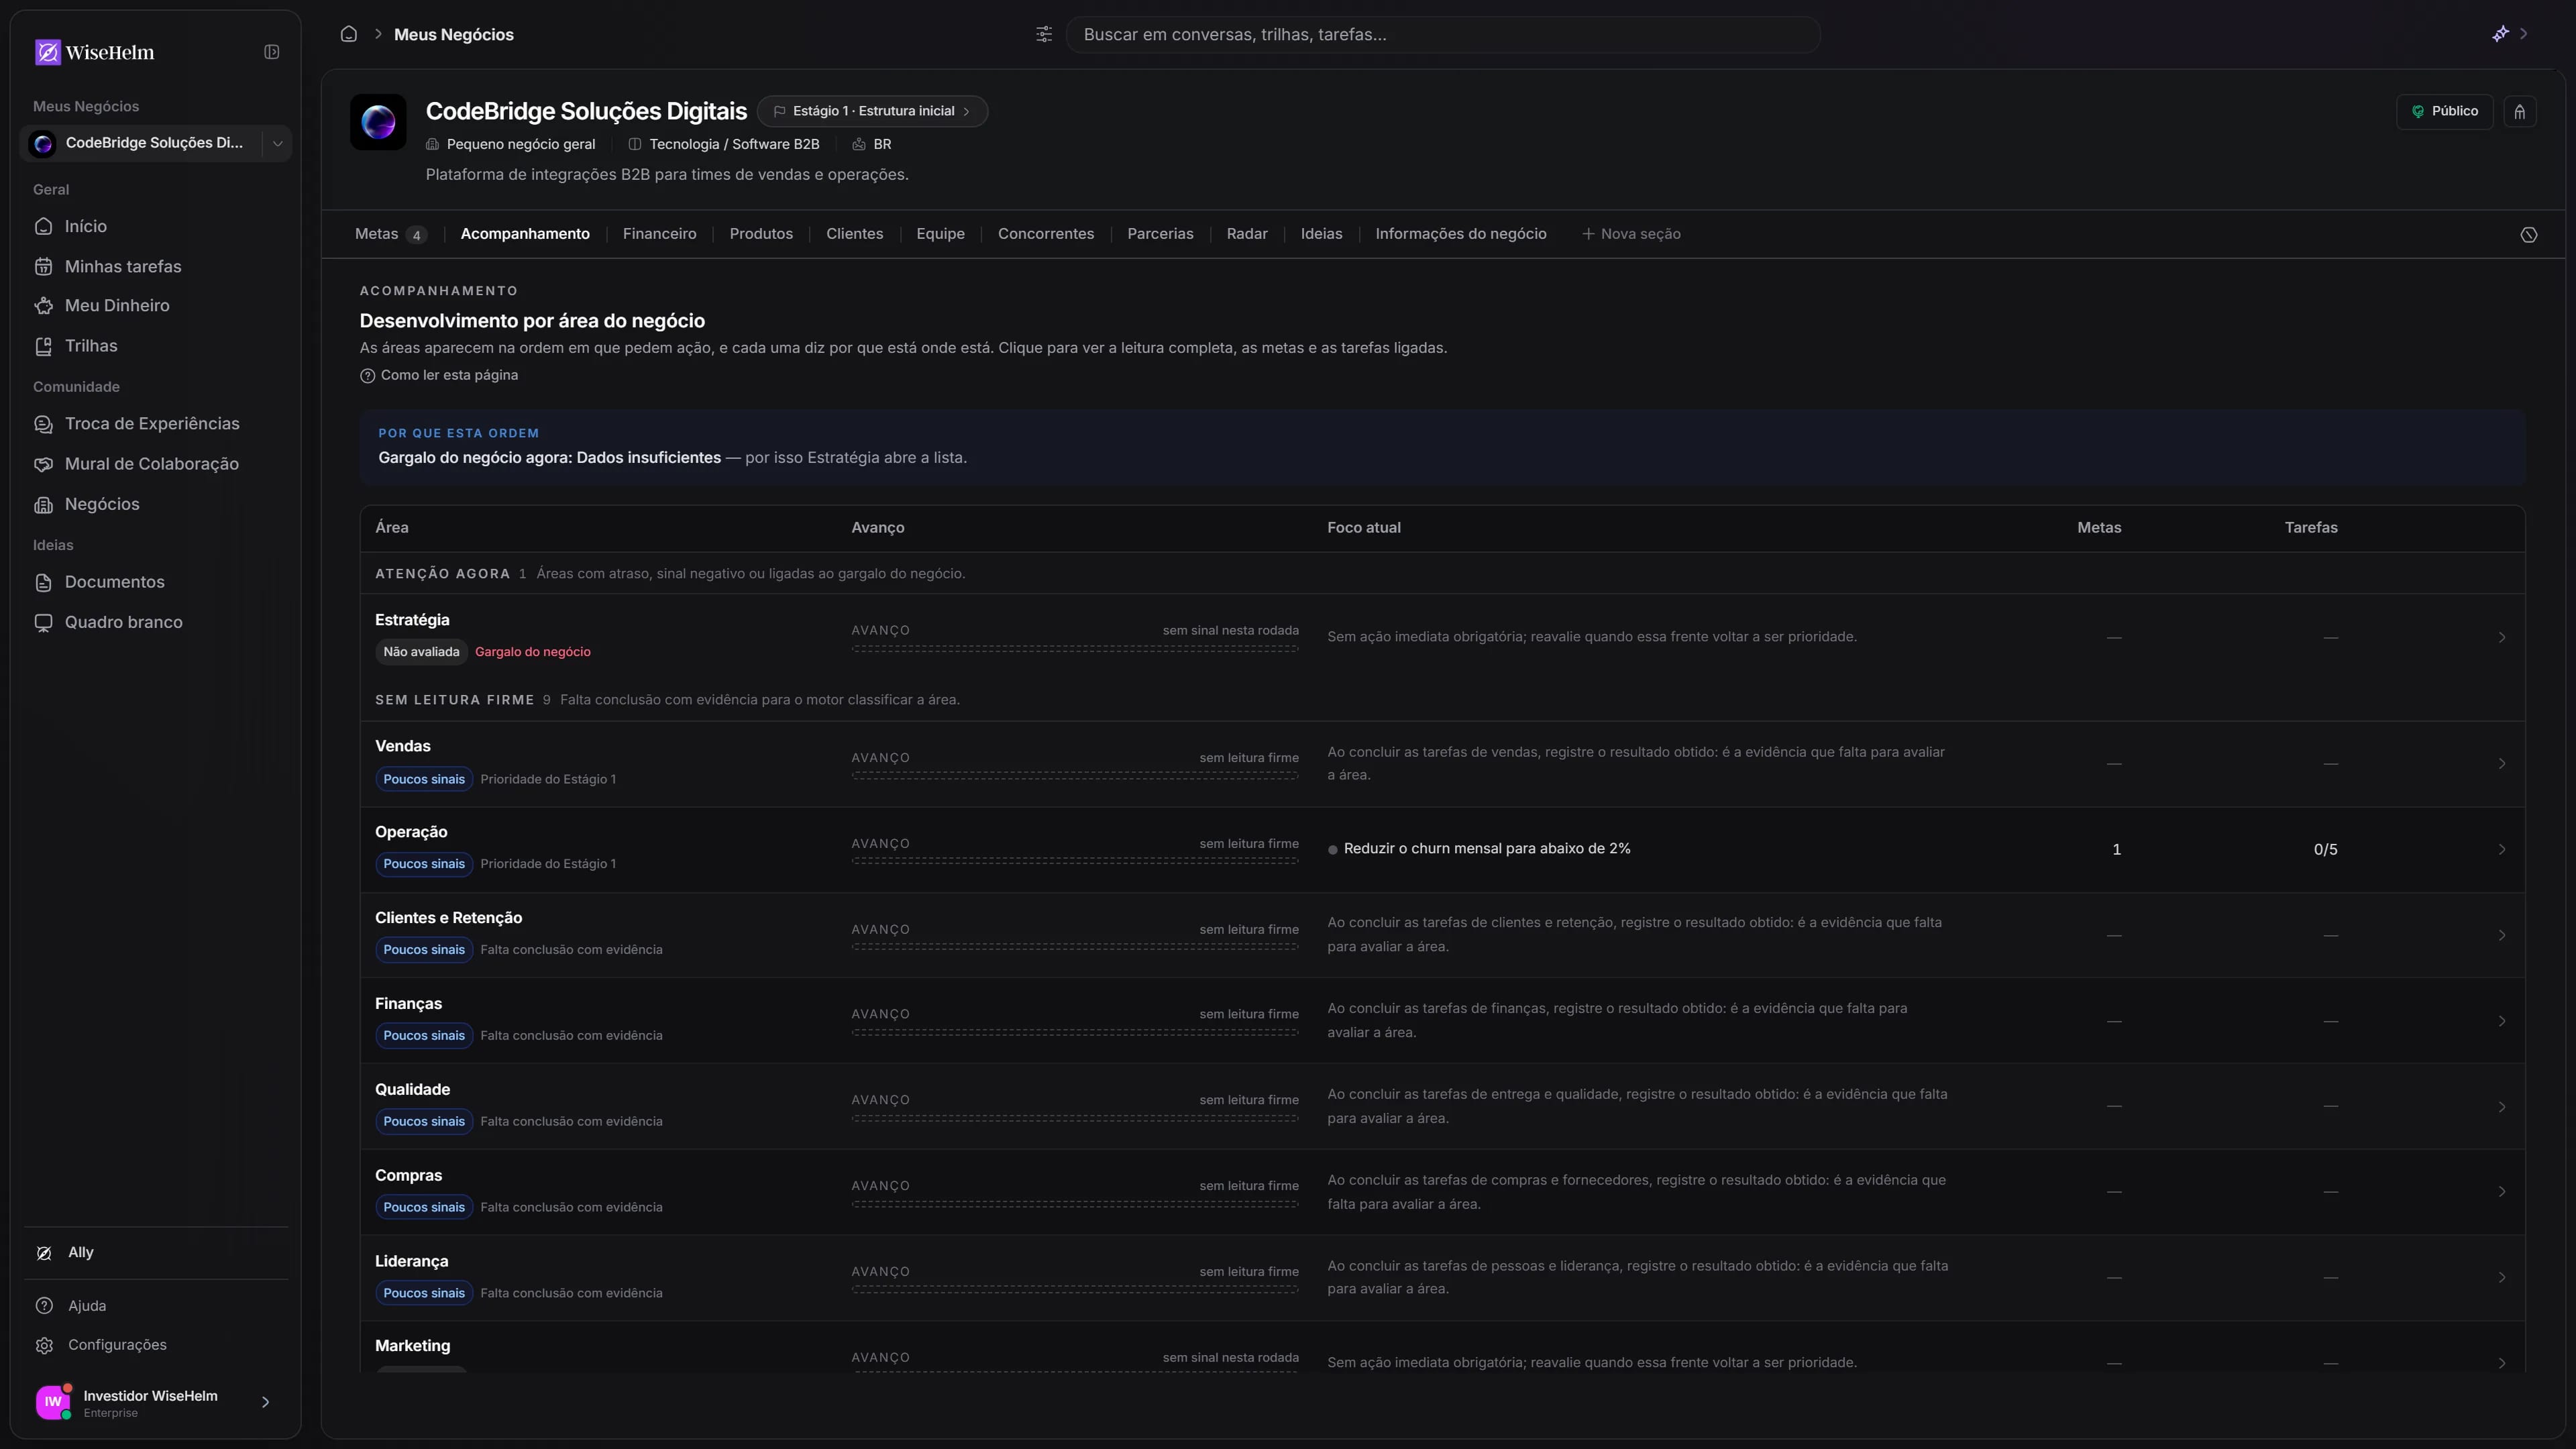
Task: Open the Liderança row chevron
Action: coord(2501,1277)
